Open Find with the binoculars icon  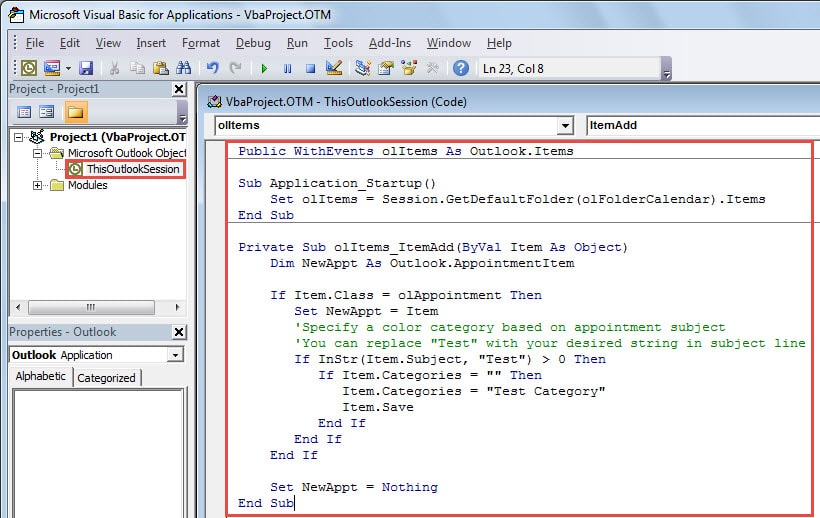184,68
